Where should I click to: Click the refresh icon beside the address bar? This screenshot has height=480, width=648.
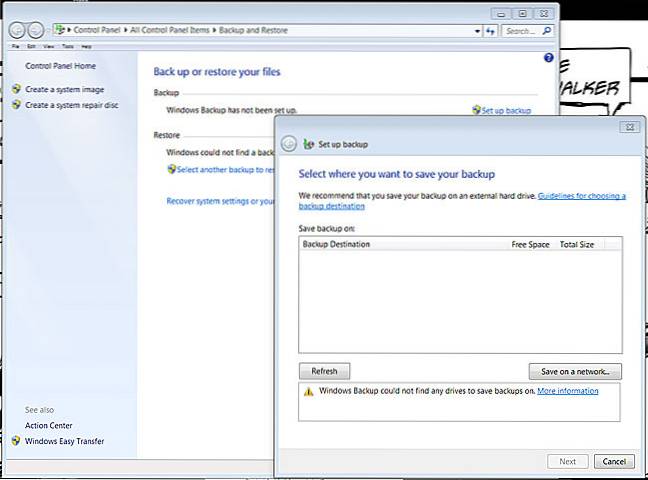(490, 31)
